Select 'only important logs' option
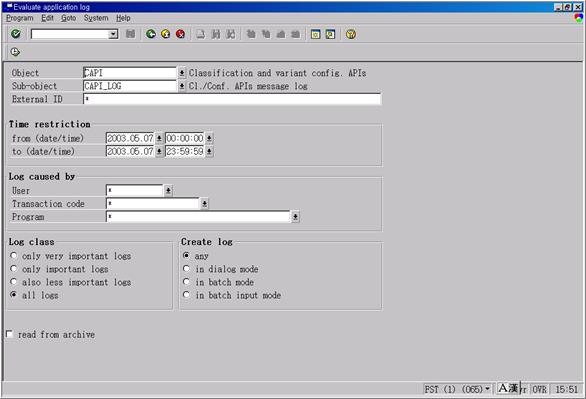This screenshot has height=399, width=586. click(x=14, y=269)
